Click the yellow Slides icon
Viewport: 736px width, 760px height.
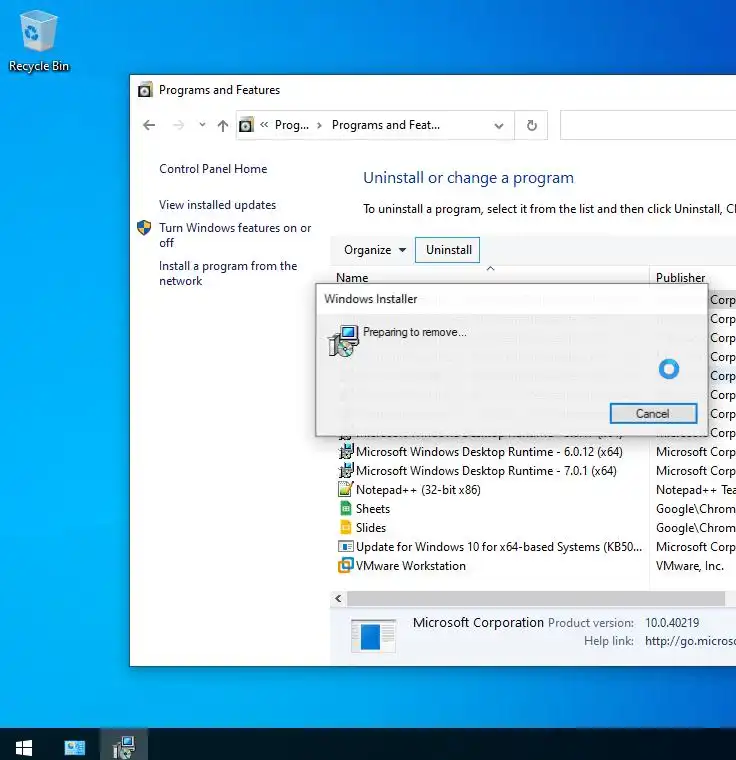[x=346, y=527]
